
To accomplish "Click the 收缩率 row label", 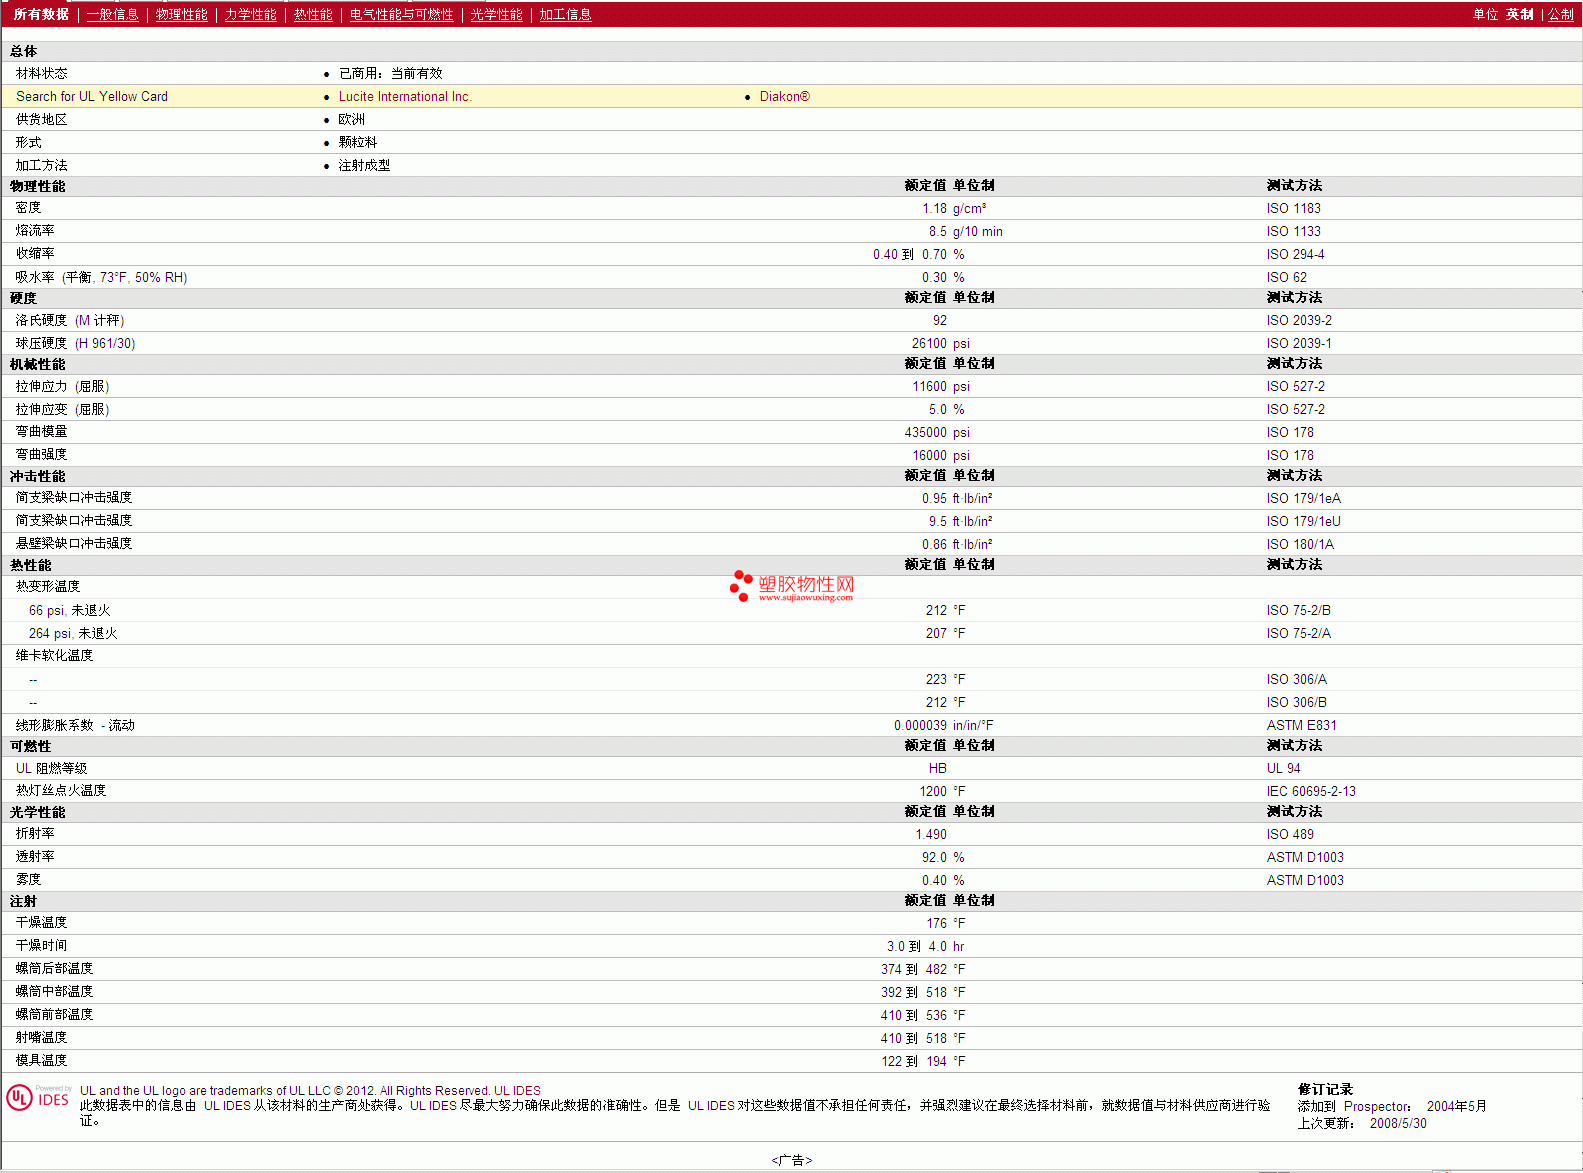I will point(35,254).
